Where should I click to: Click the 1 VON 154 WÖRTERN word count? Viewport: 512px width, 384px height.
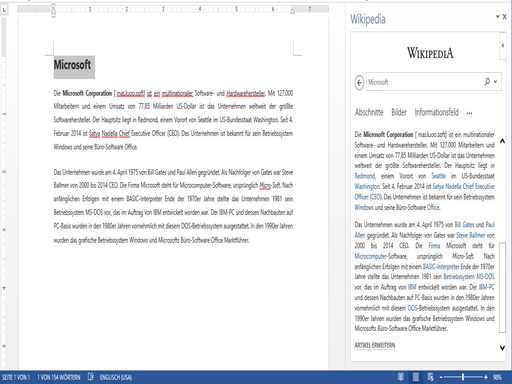(59, 377)
